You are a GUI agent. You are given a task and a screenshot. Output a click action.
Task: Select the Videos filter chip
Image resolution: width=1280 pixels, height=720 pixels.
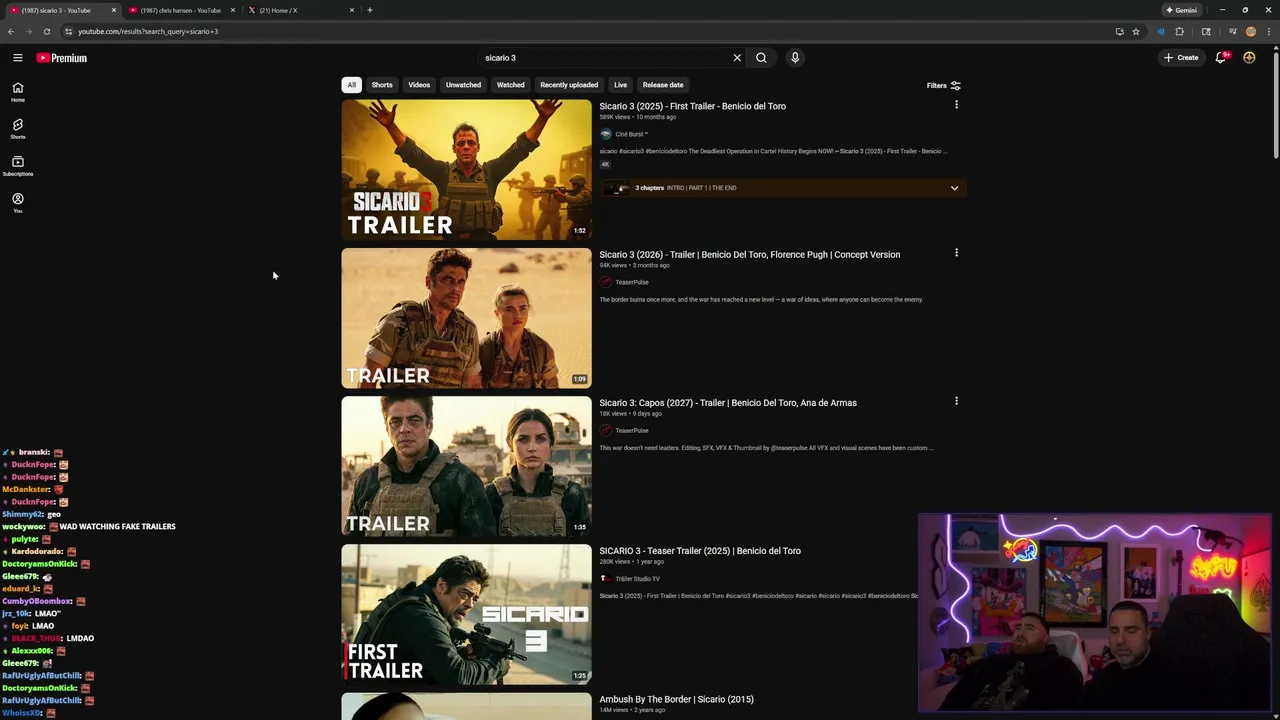[x=419, y=85]
